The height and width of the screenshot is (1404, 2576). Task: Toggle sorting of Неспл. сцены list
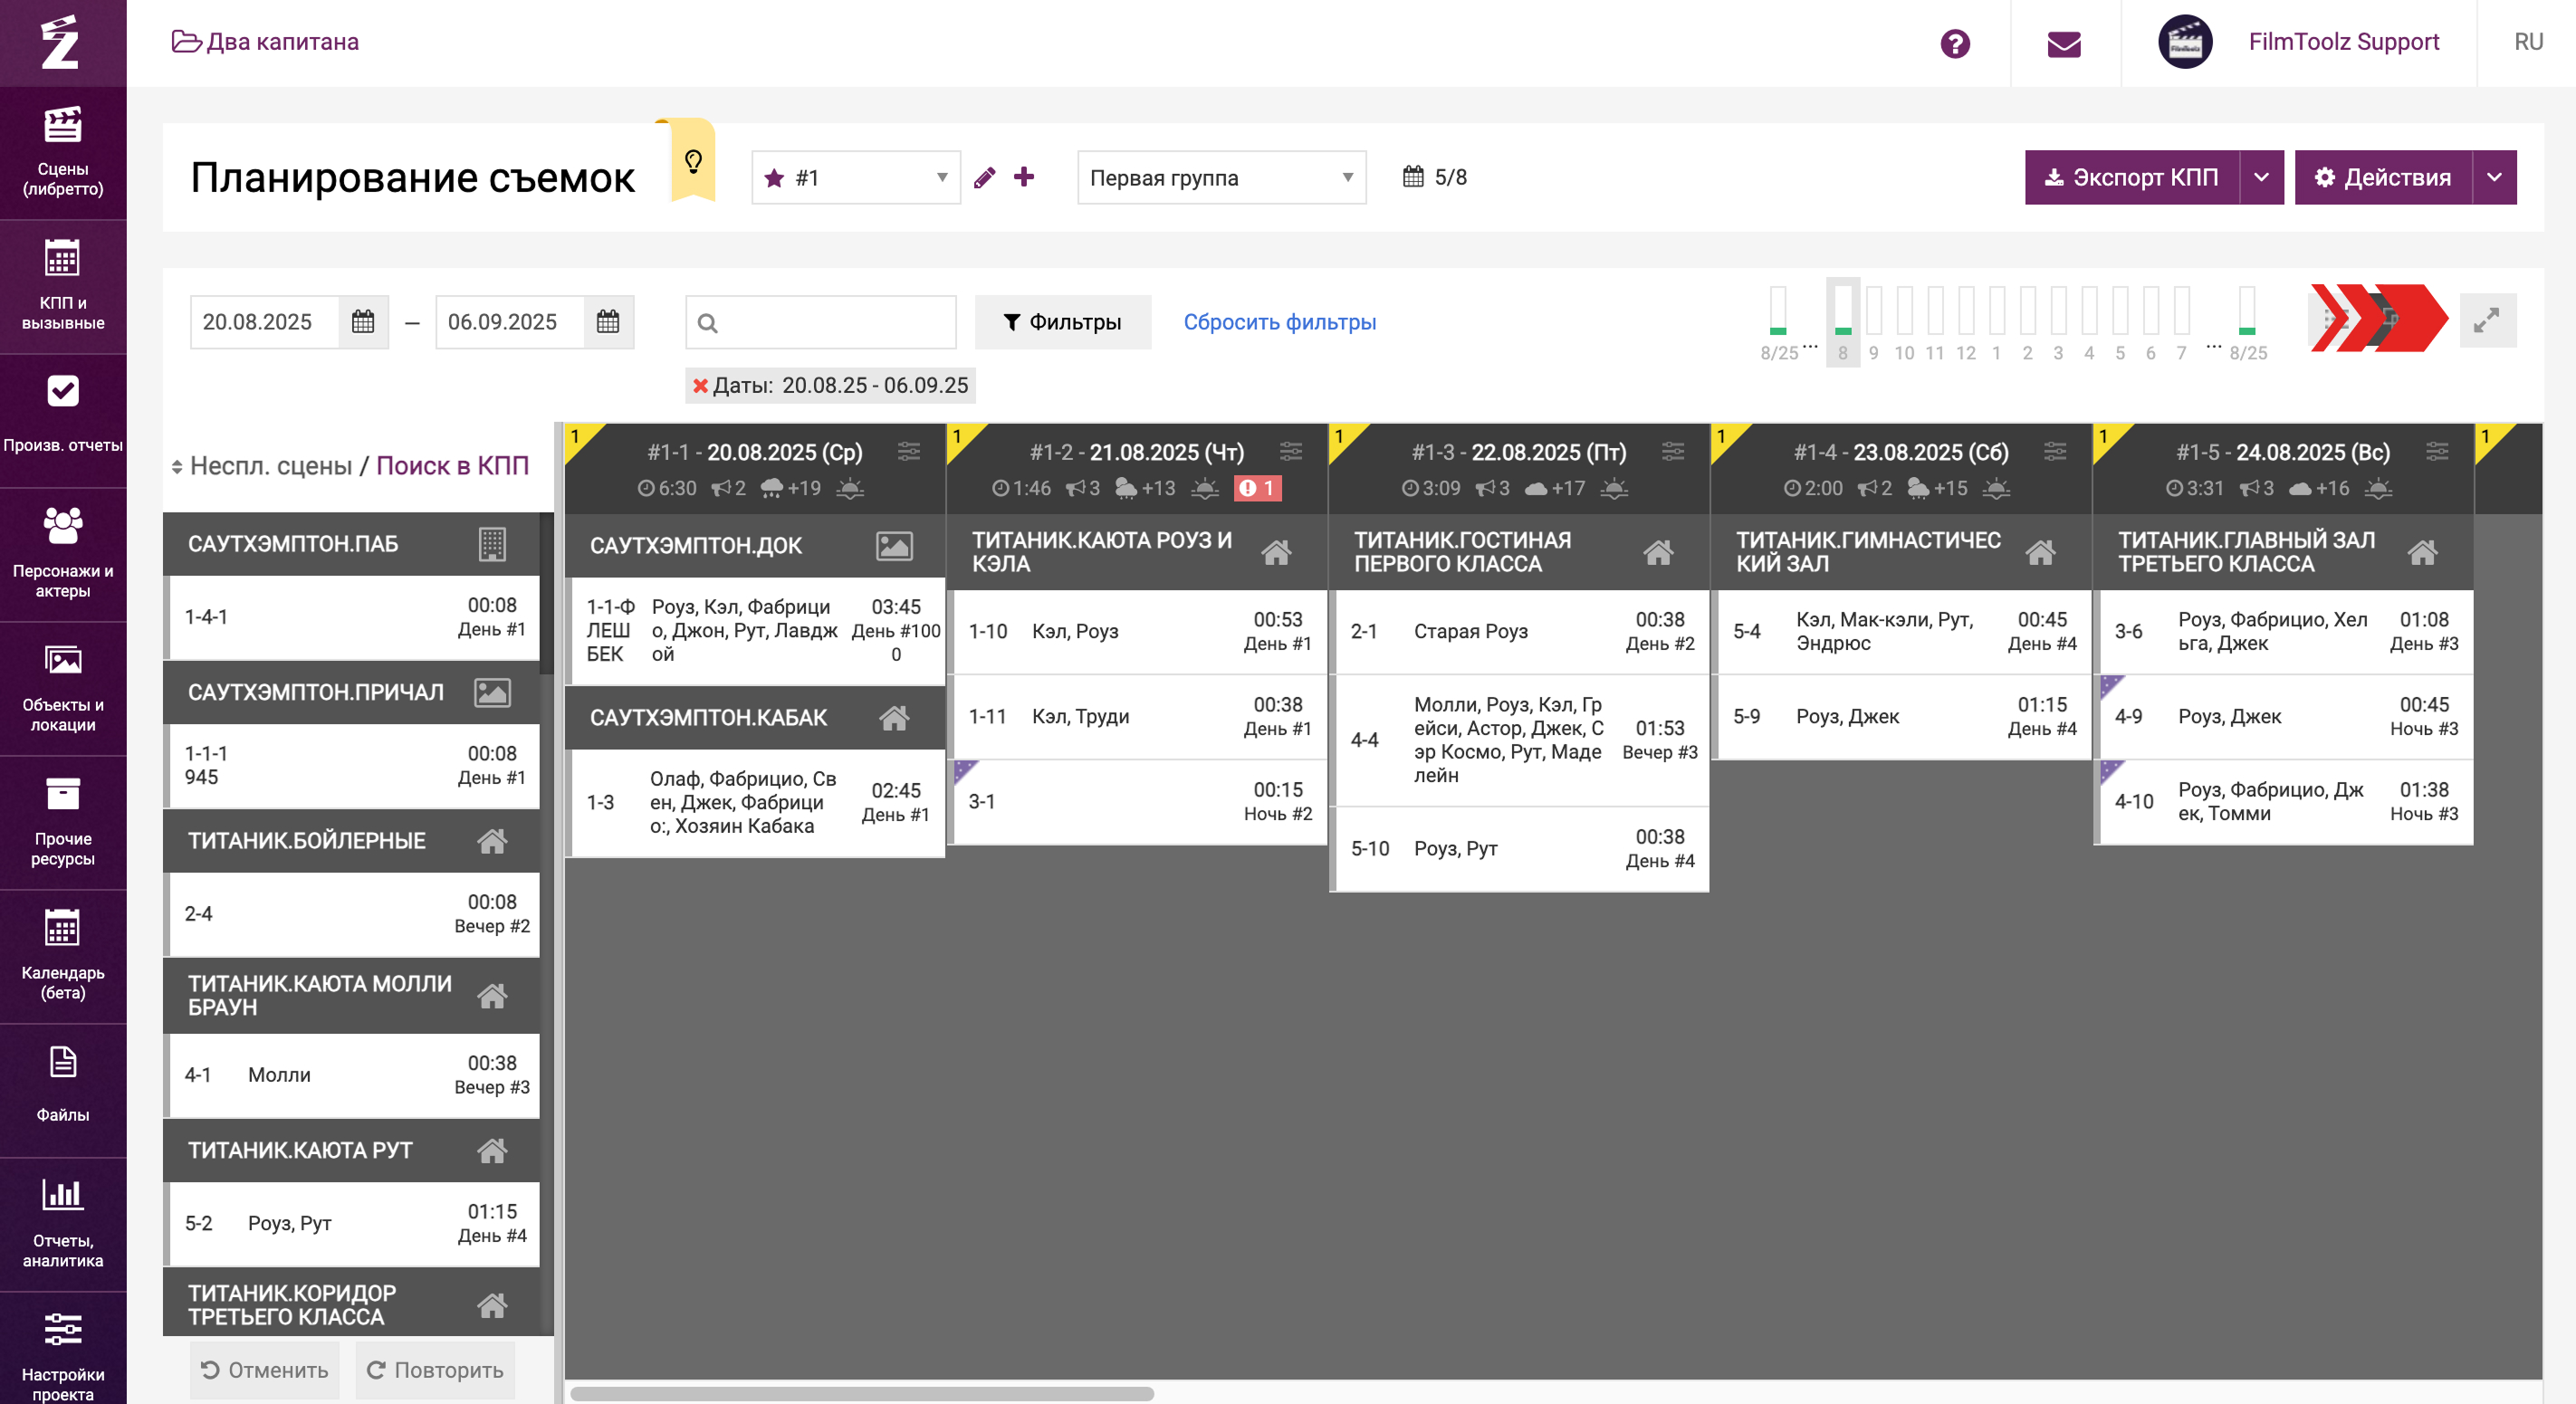click(176, 467)
